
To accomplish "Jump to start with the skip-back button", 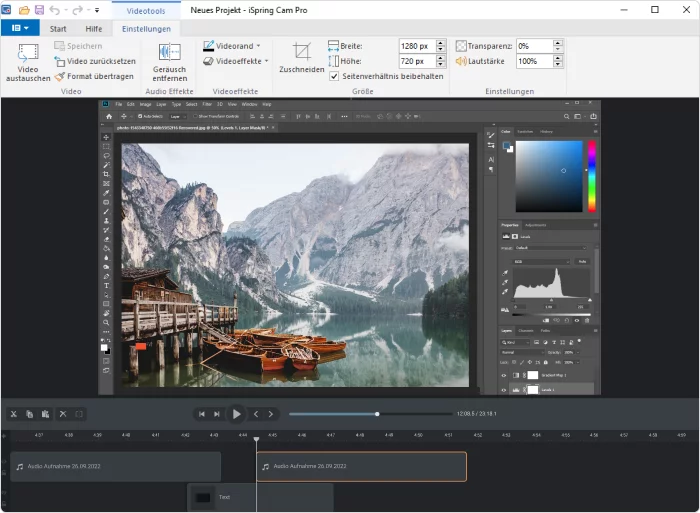I will pos(202,414).
